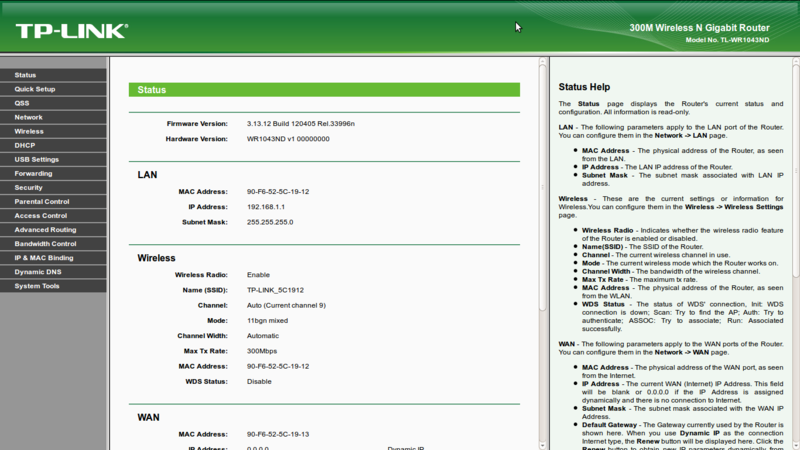Click firmware version 3.13.12 Build value

301,123
